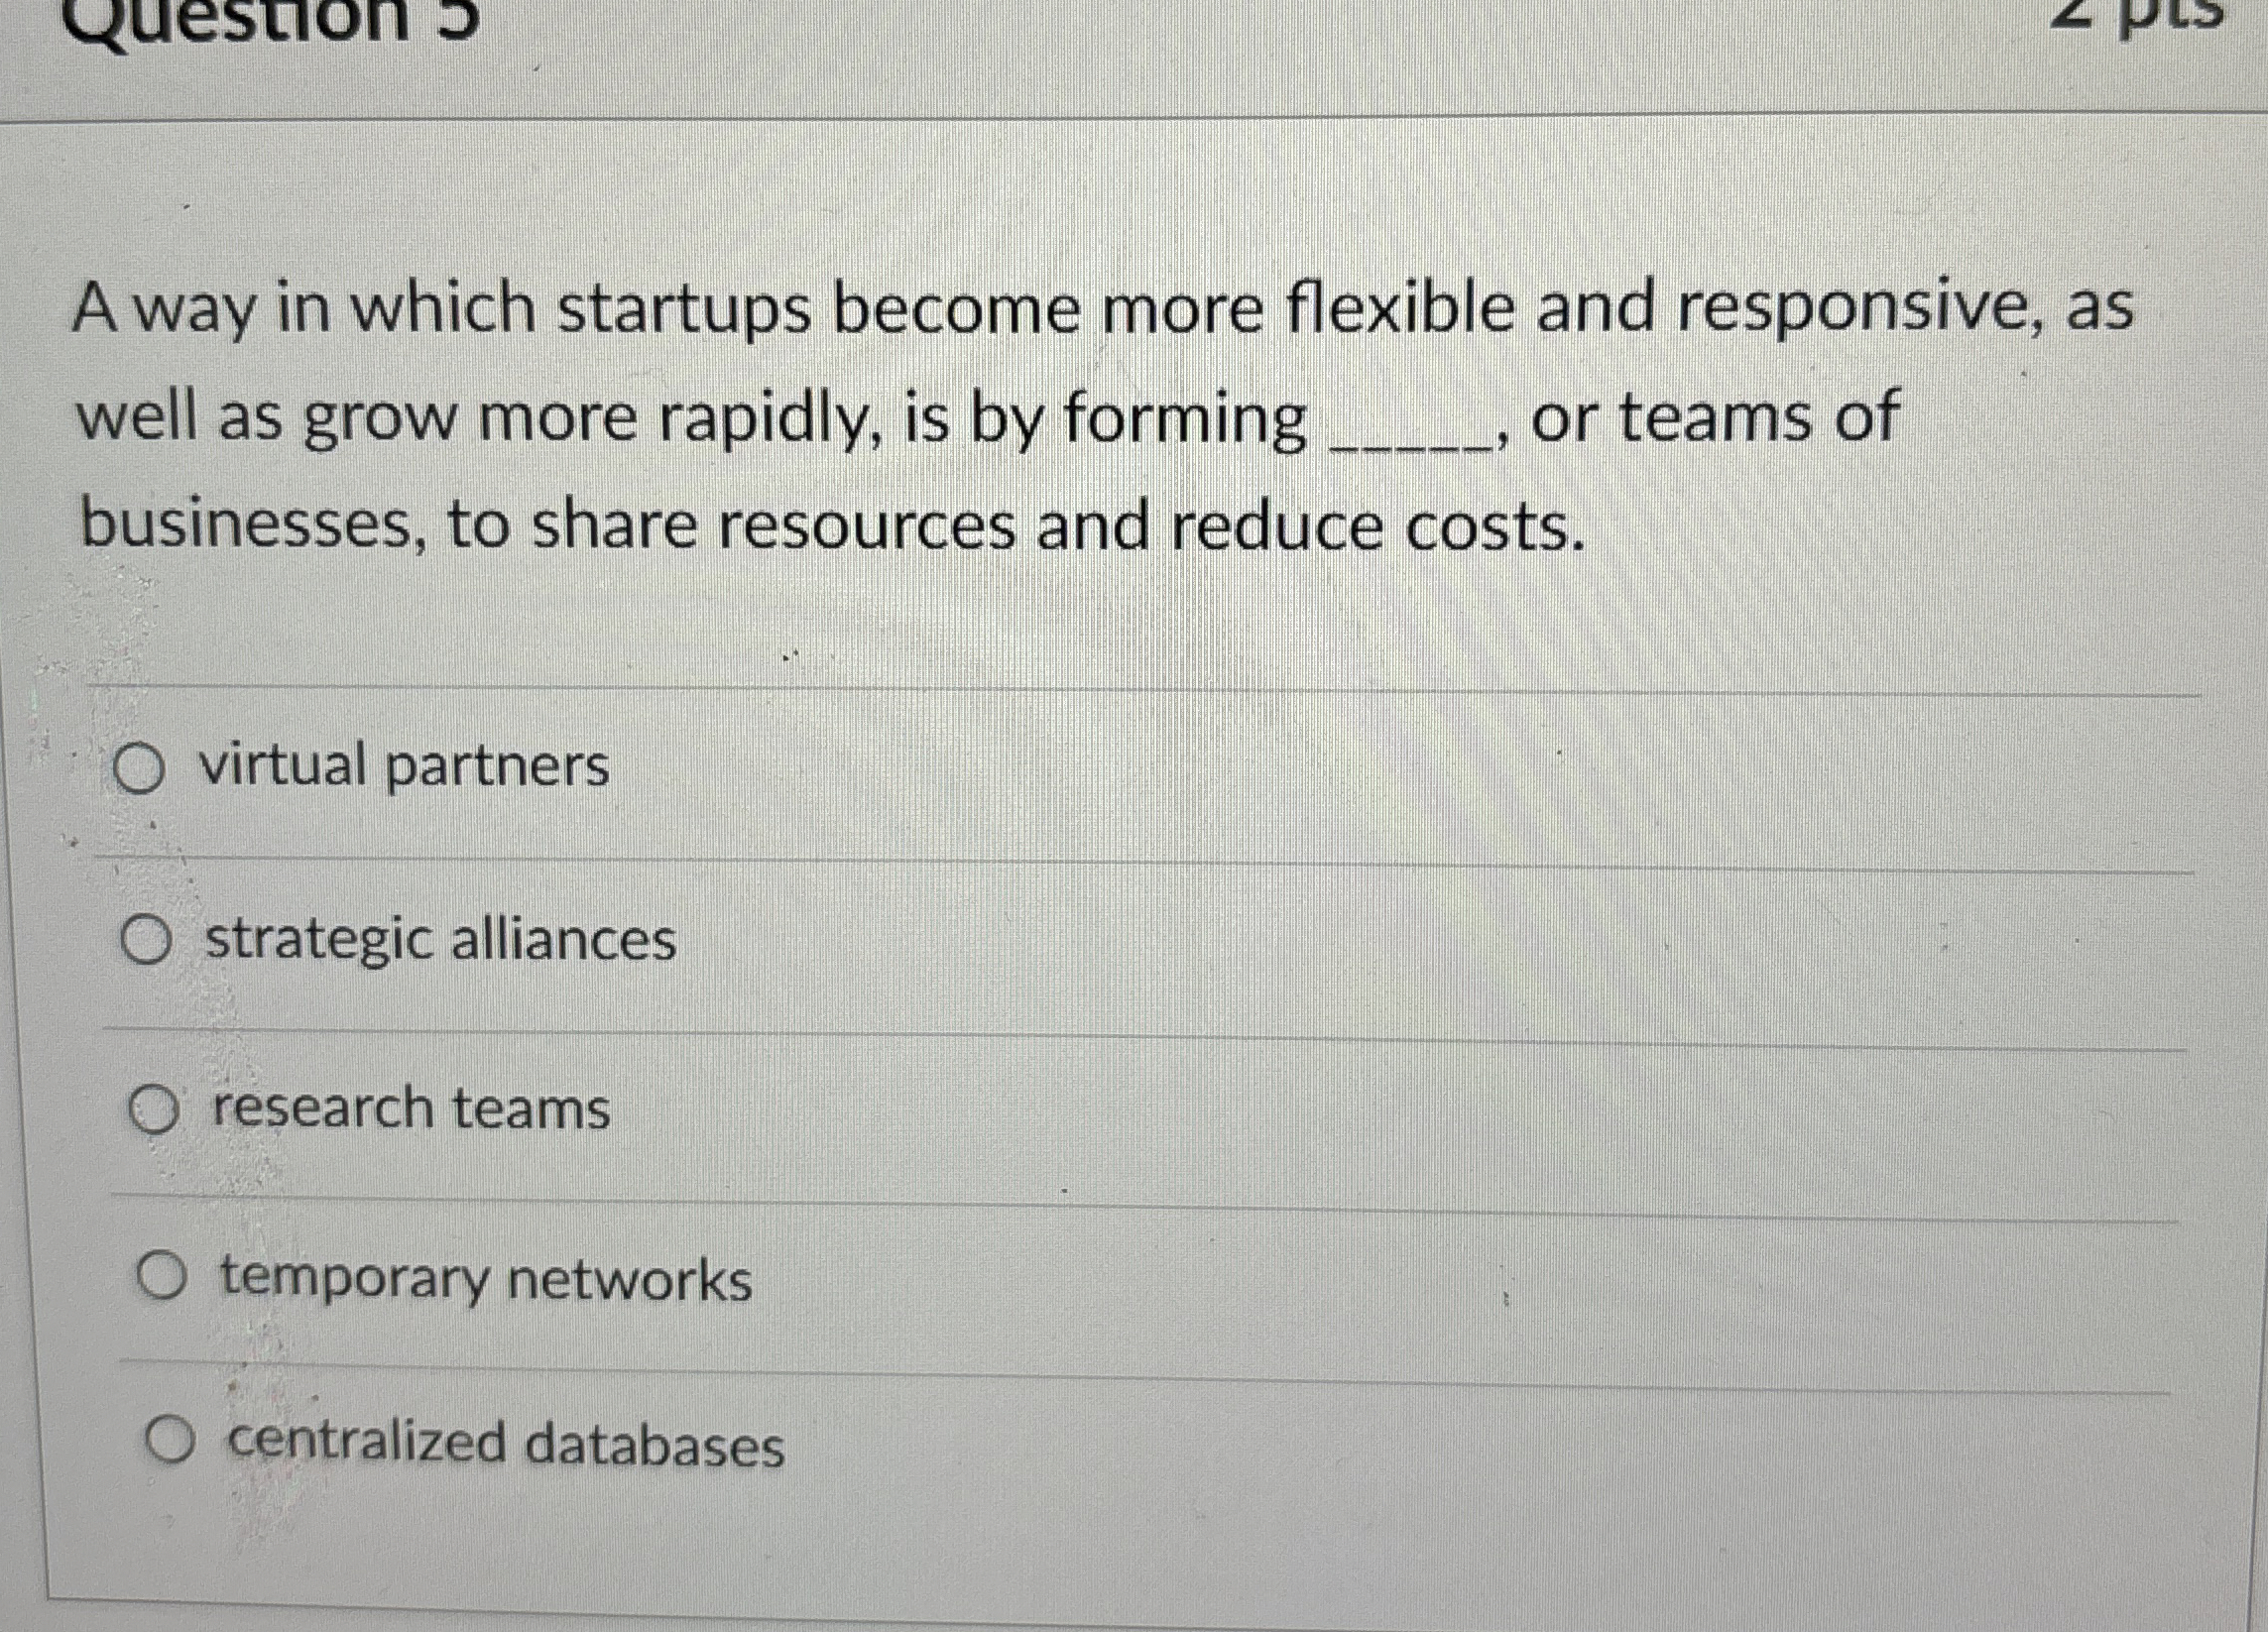Image resolution: width=2268 pixels, height=1632 pixels.
Task: Click the "virtual partners" answer label text
Action: pos(403,767)
